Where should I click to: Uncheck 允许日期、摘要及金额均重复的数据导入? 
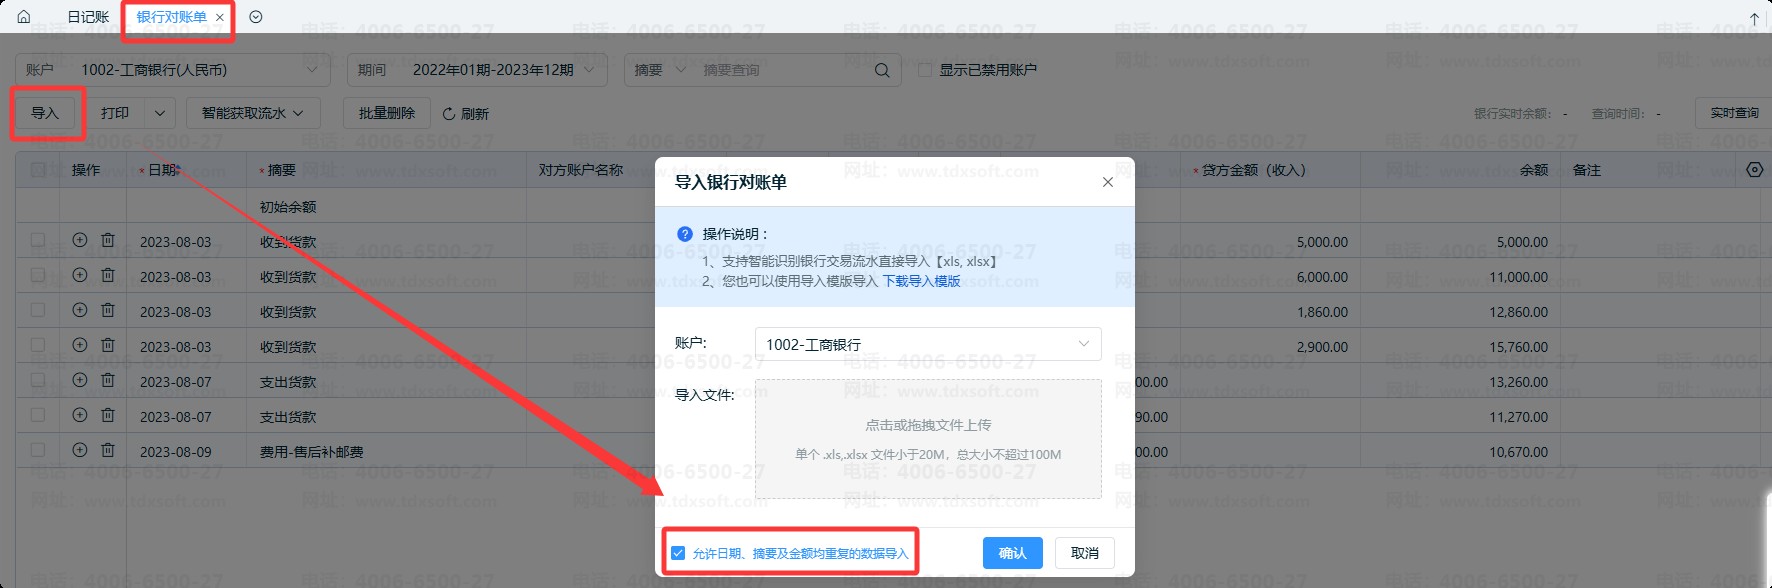[679, 553]
